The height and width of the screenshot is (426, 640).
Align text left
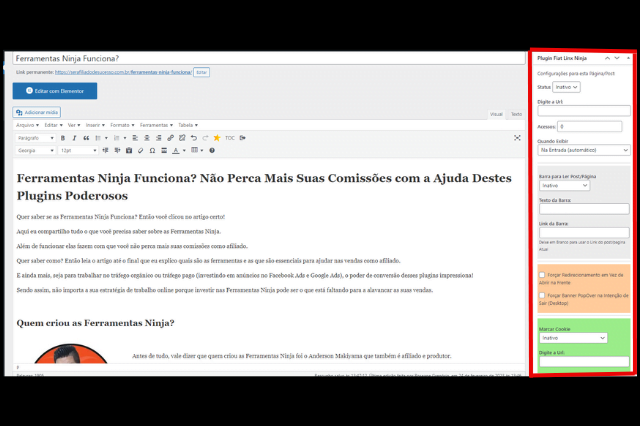pyautogui.click(x=135, y=138)
